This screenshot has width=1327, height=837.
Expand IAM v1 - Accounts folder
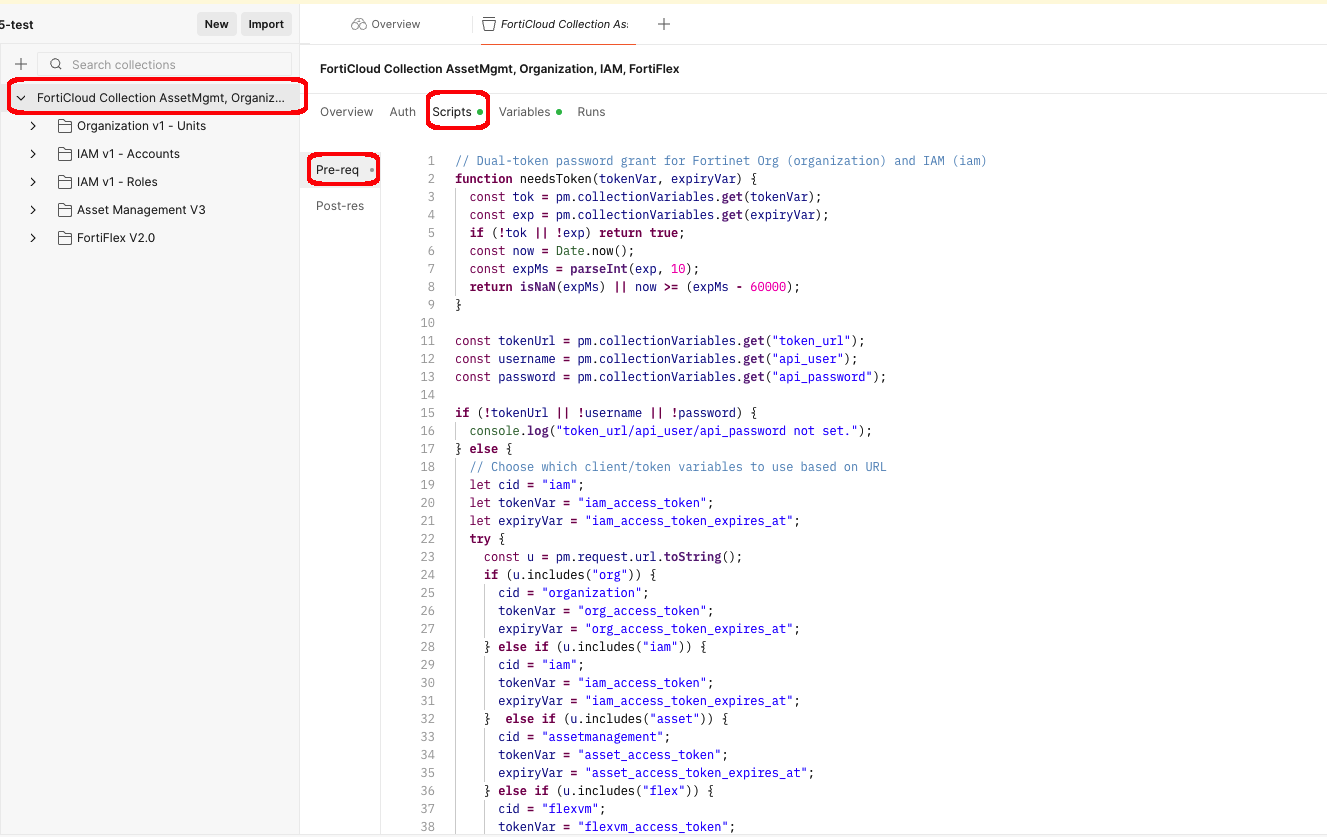tap(33, 154)
